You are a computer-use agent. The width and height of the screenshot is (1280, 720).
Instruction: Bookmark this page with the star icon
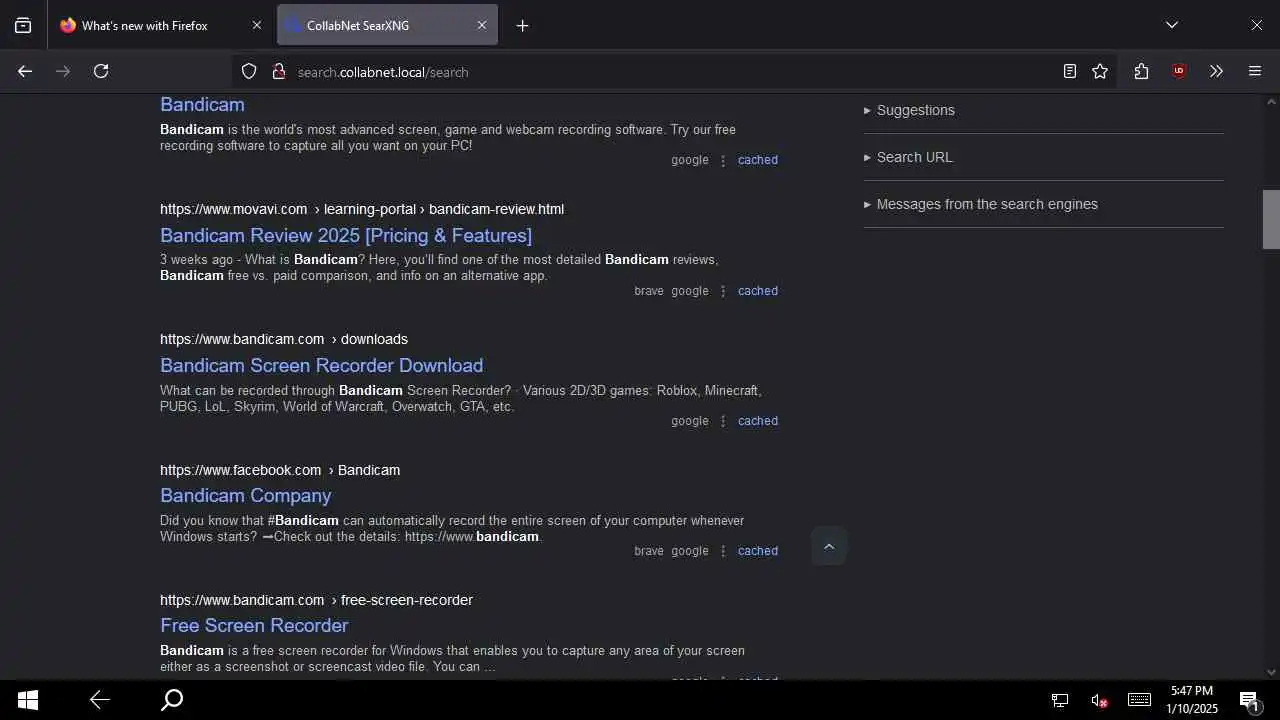coord(1100,71)
